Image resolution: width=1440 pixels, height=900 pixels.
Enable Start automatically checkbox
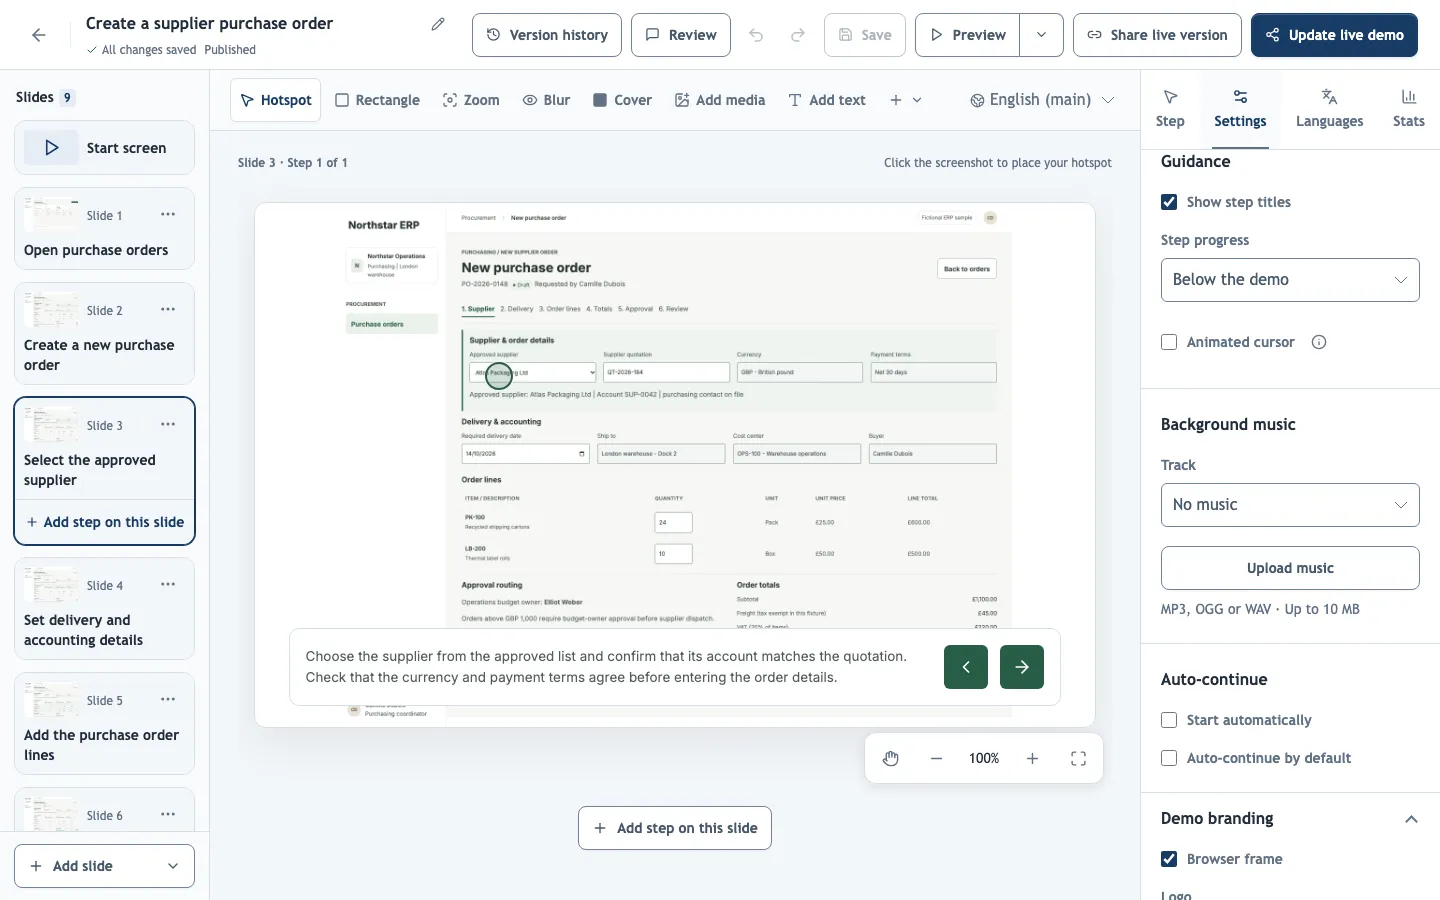click(x=1169, y=720)
